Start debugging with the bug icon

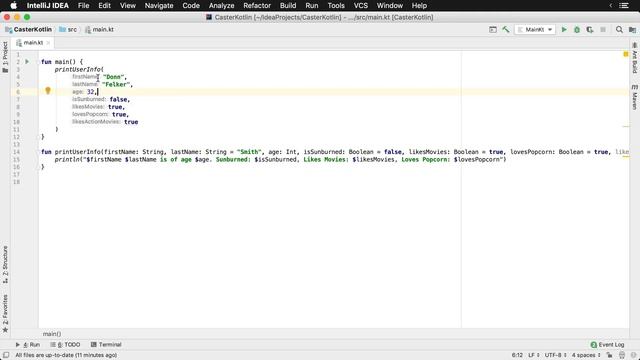(x=577, y=29)
